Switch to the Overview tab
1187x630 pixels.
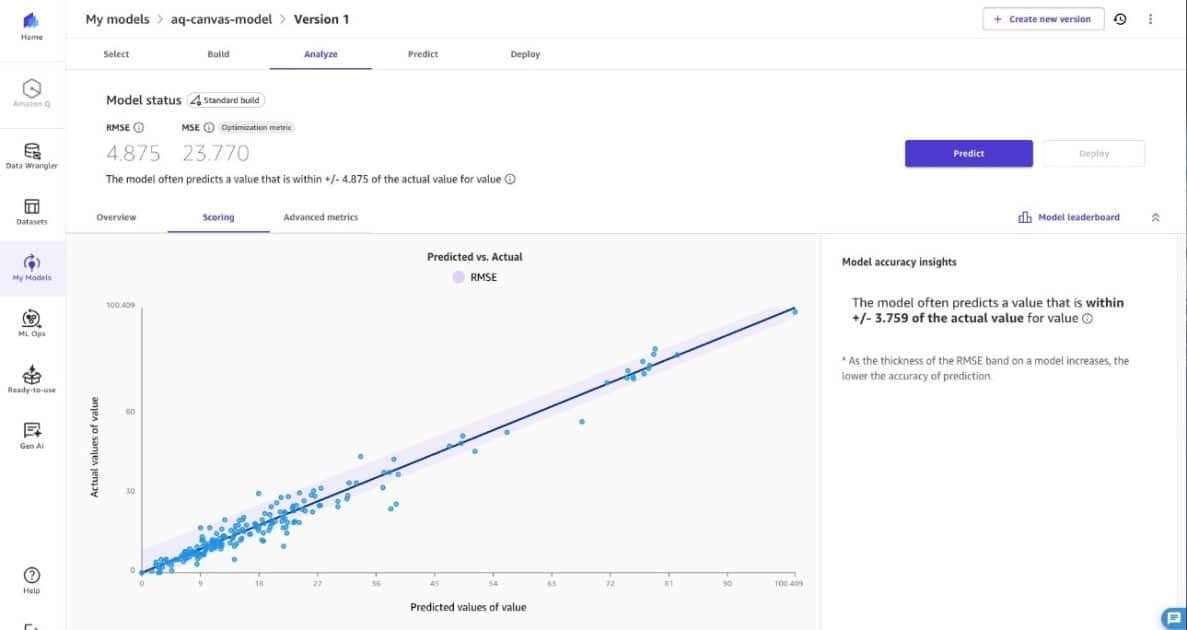[x=116, y=217]
